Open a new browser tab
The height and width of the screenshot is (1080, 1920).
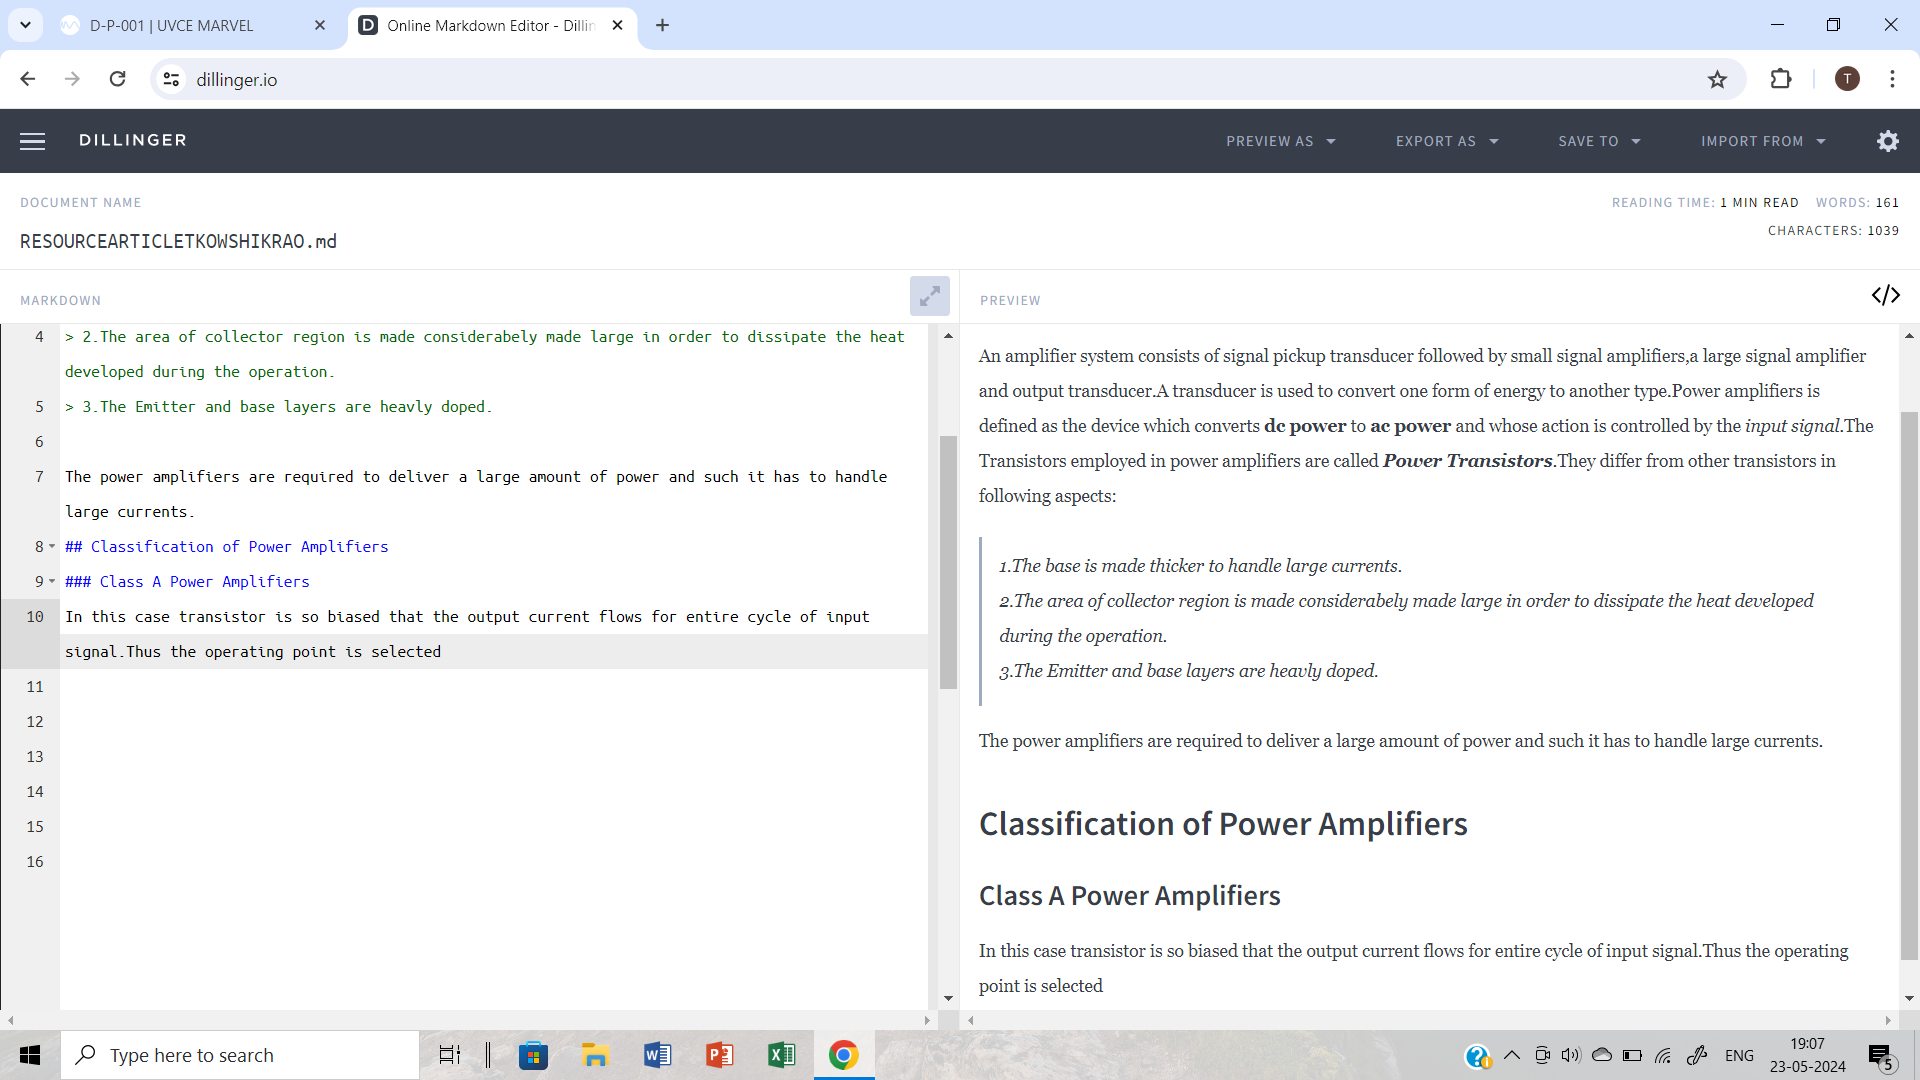click(x=662, y=25)
